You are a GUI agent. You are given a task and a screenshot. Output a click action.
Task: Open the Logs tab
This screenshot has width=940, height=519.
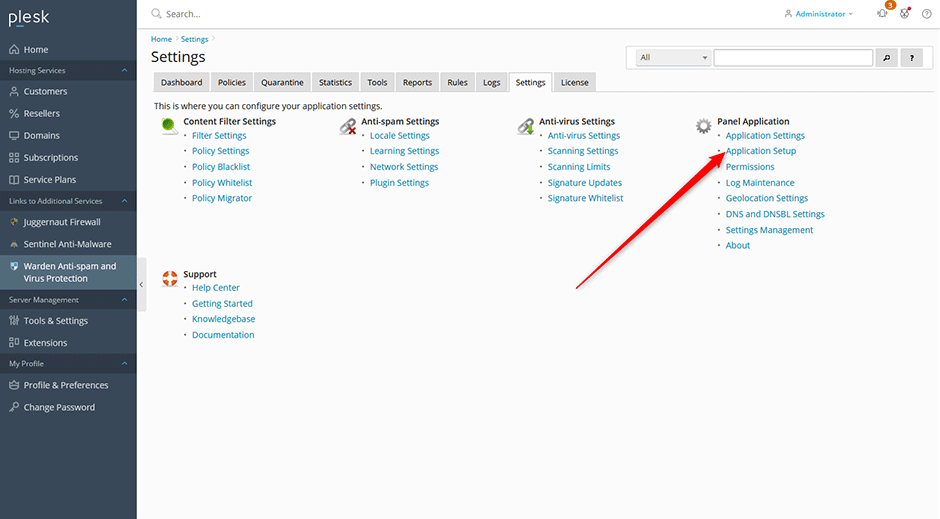492,83
